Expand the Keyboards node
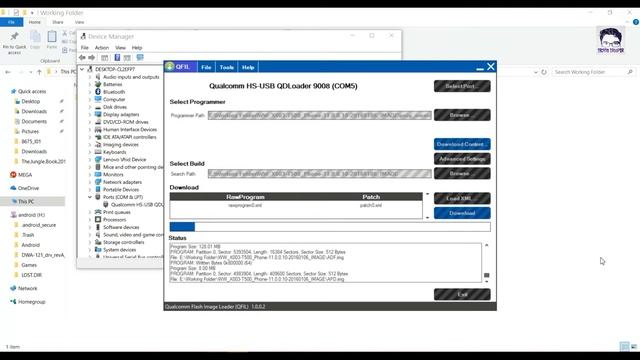The width and height of the screenshot is (640, 360). (90, 152)
